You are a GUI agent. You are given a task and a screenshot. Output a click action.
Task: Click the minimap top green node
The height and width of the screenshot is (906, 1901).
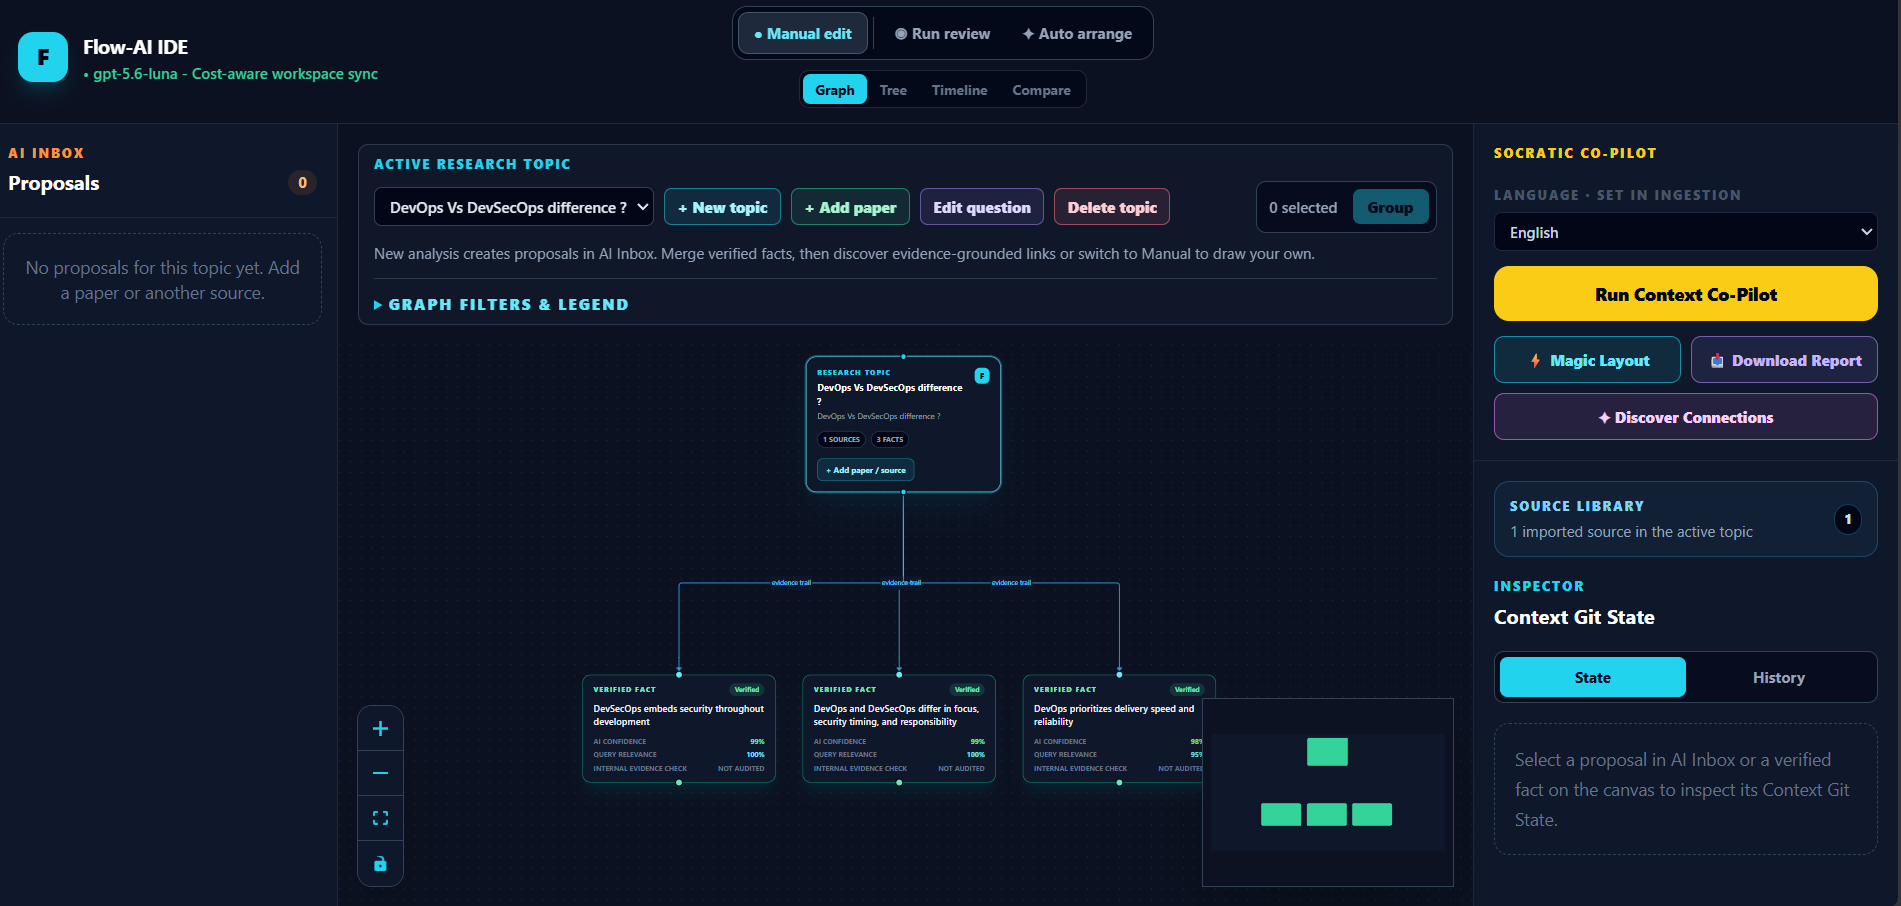1327,752
